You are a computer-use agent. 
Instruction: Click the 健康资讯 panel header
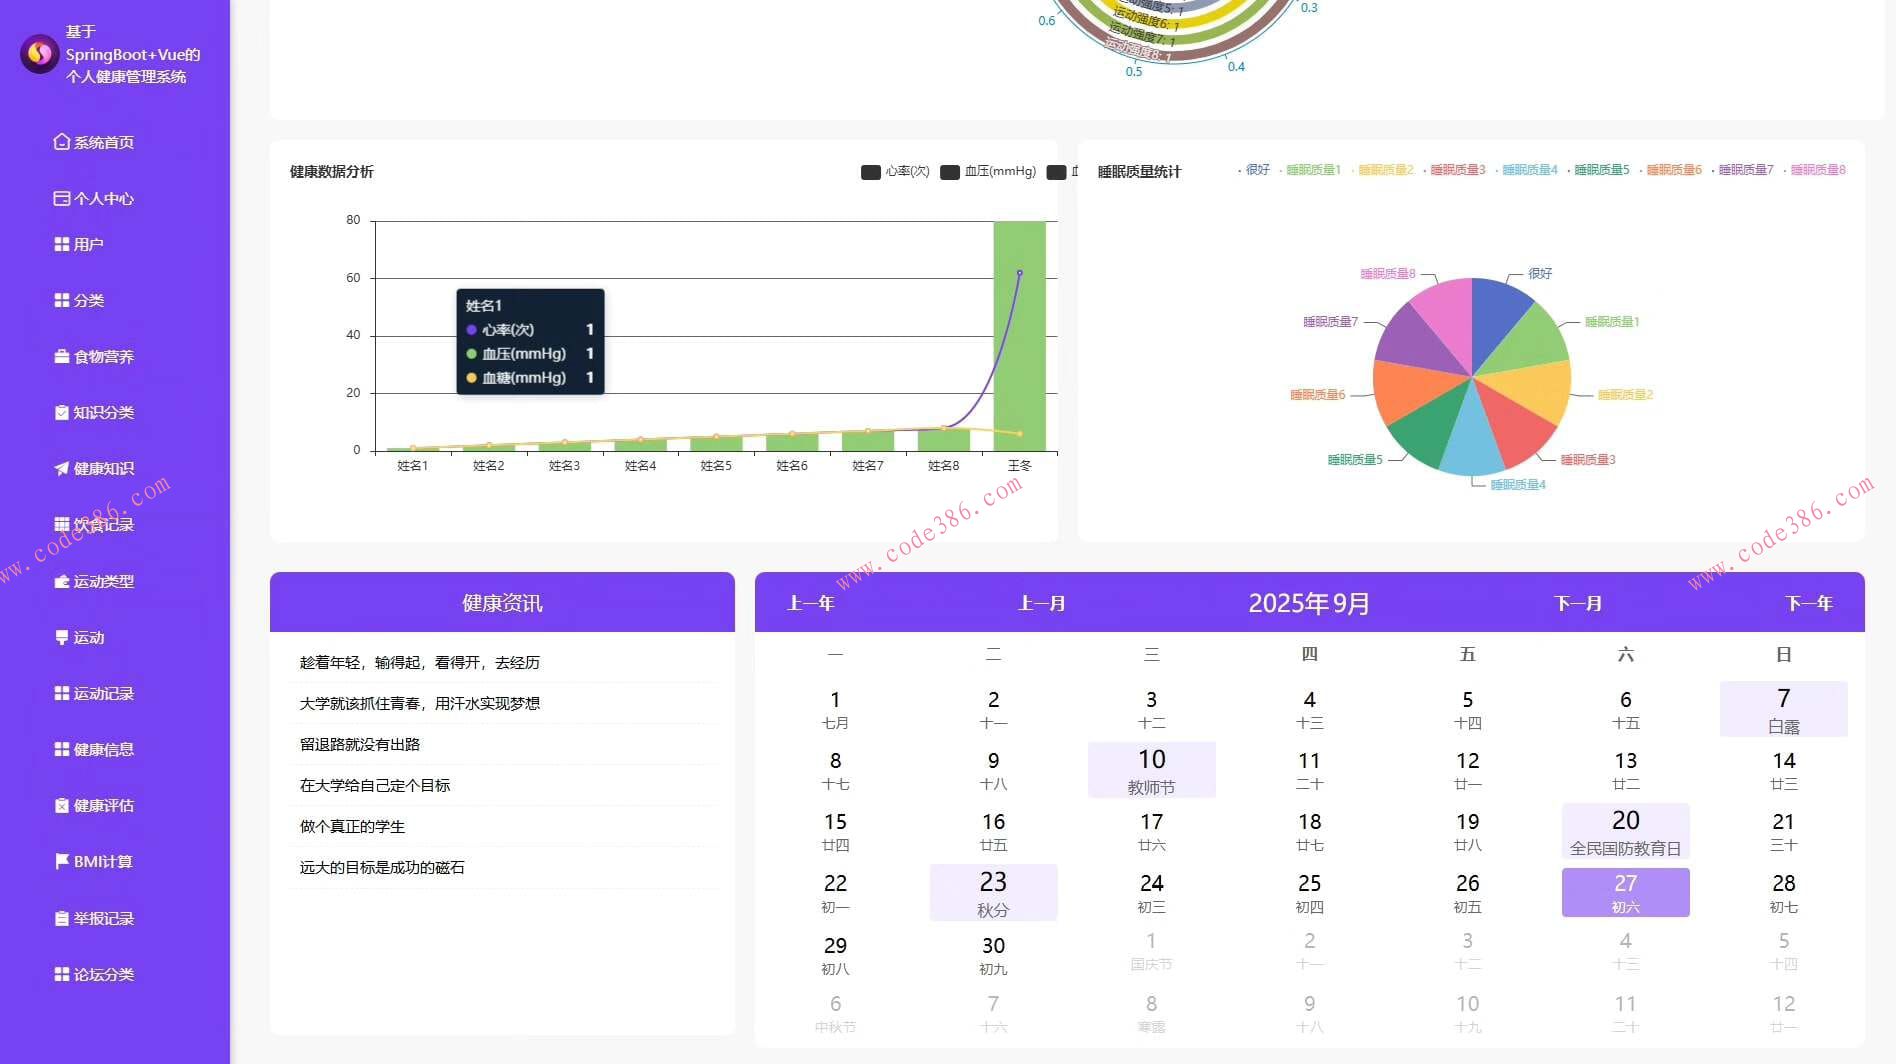click(502, 603)
